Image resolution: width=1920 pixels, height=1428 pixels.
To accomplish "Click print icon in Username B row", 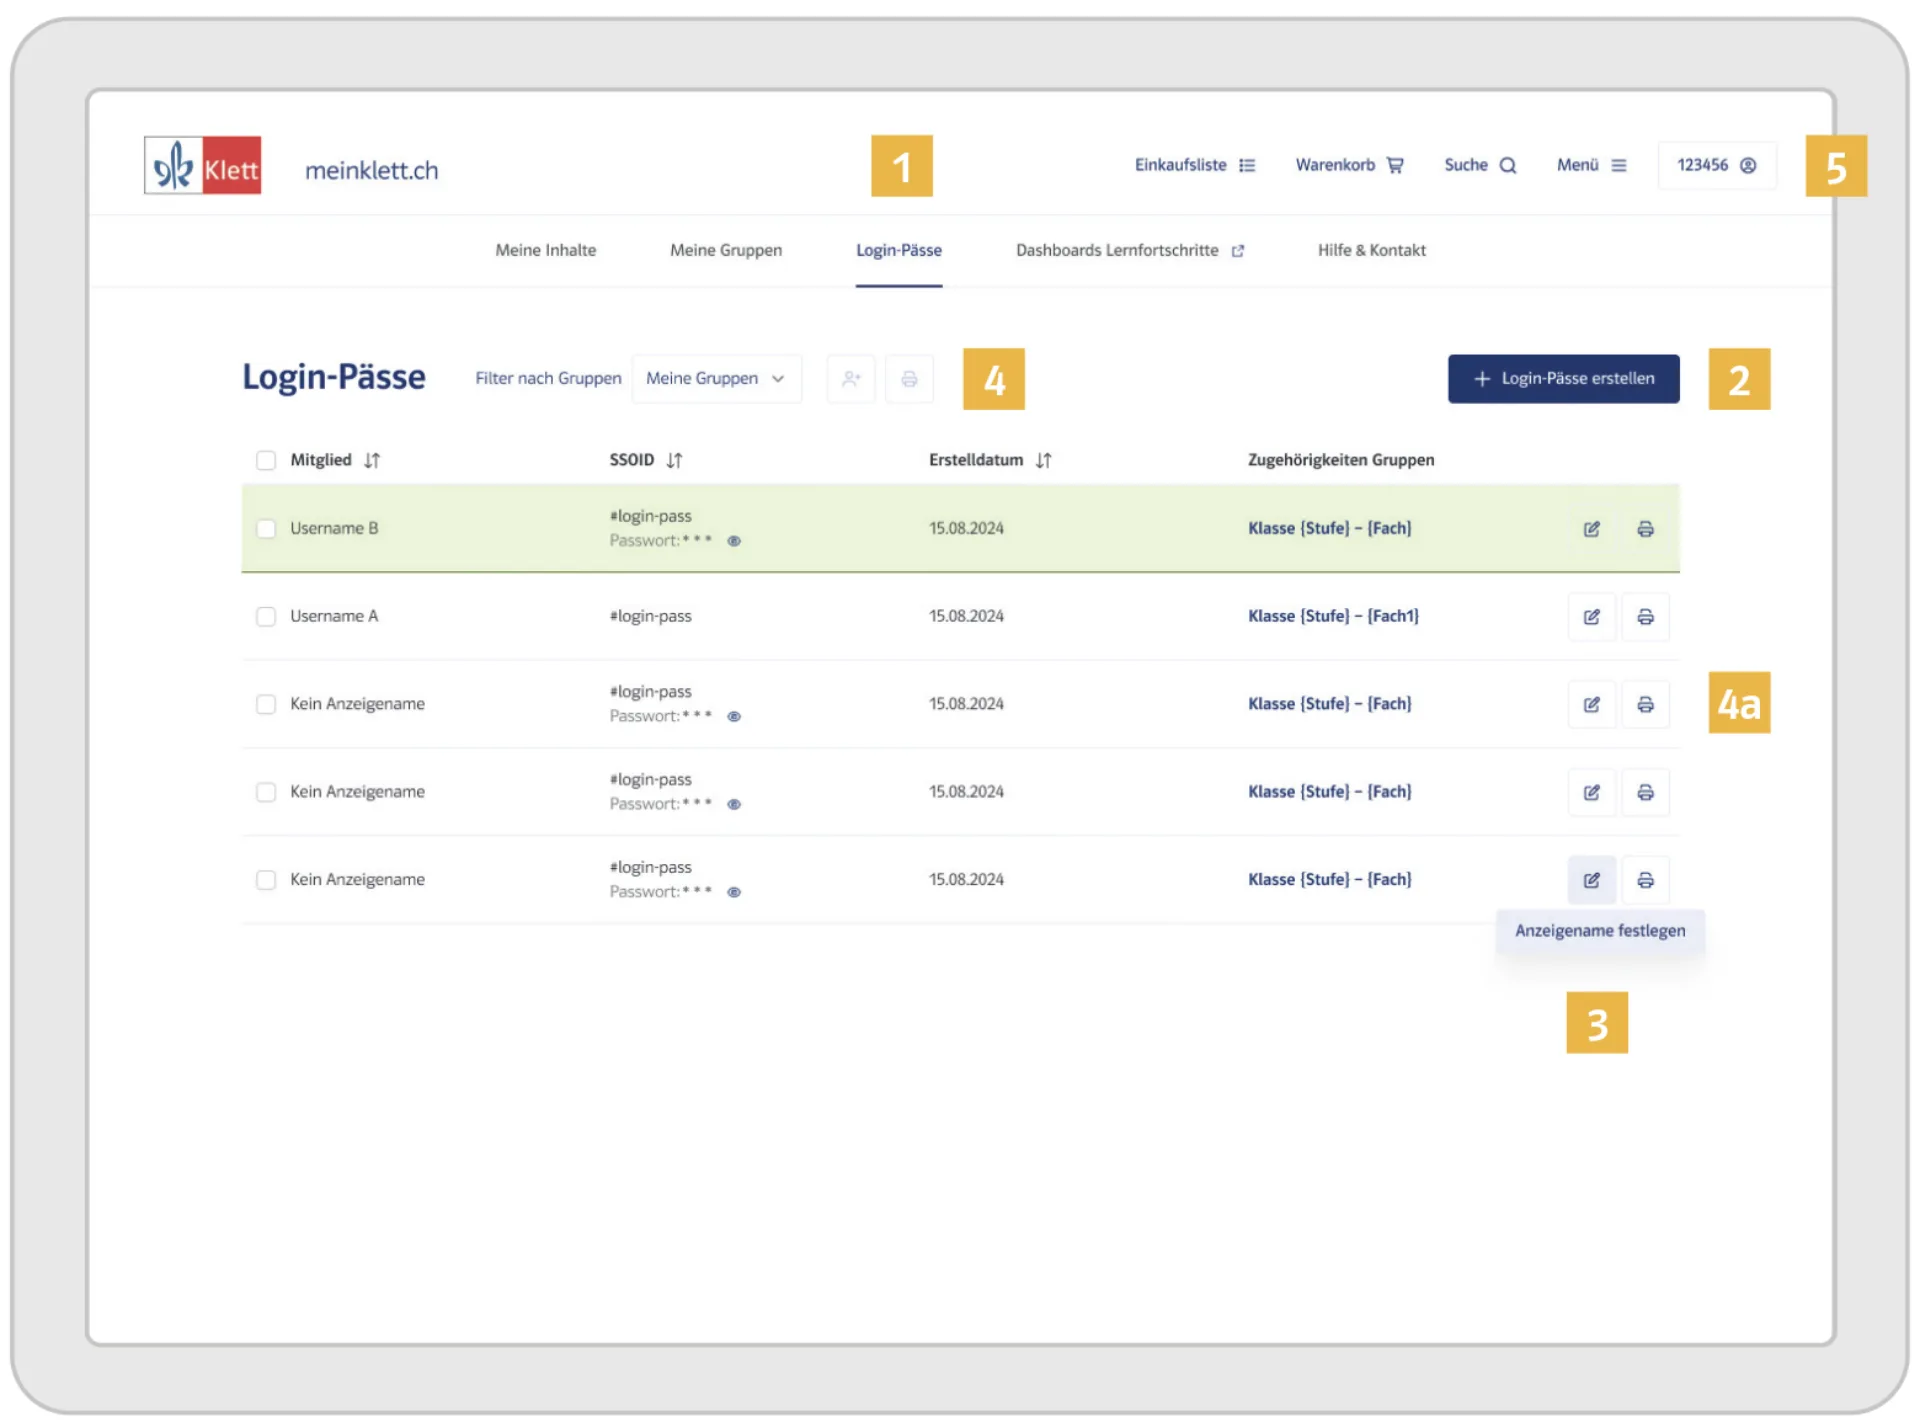I will point(1645,529).
